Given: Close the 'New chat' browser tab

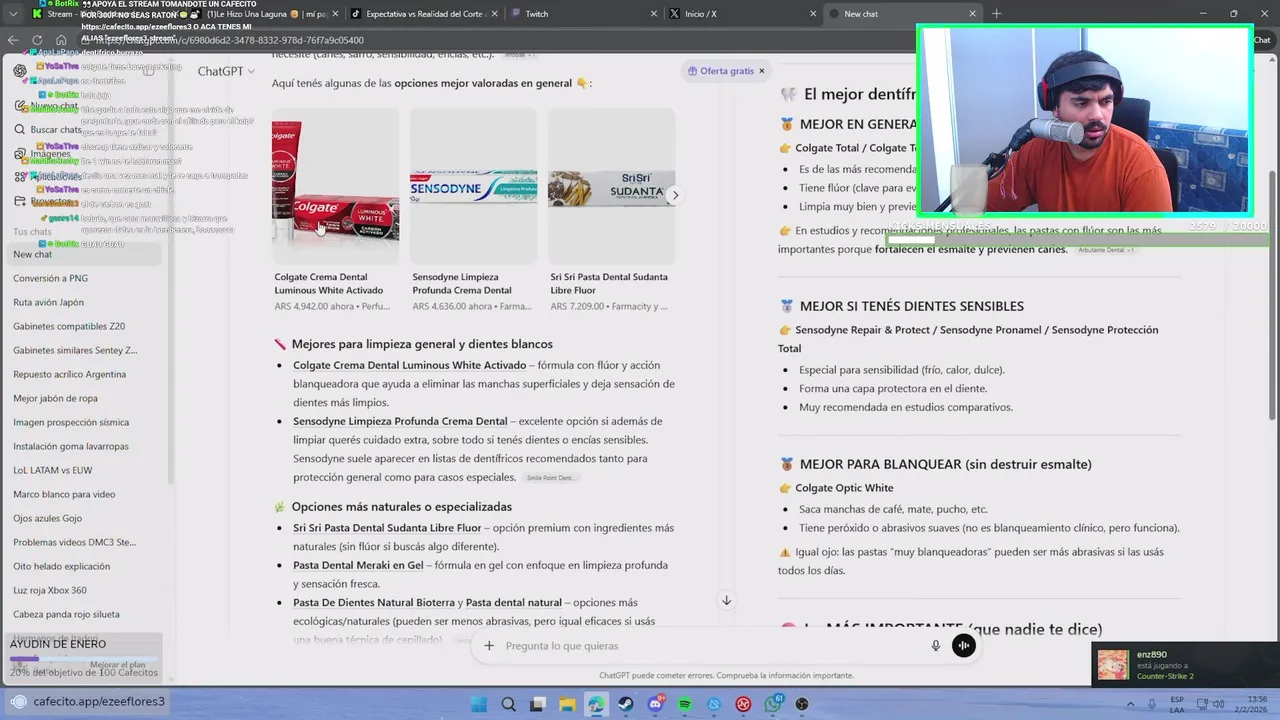Looking at the screenshot, I should click(x=972, y=14).
